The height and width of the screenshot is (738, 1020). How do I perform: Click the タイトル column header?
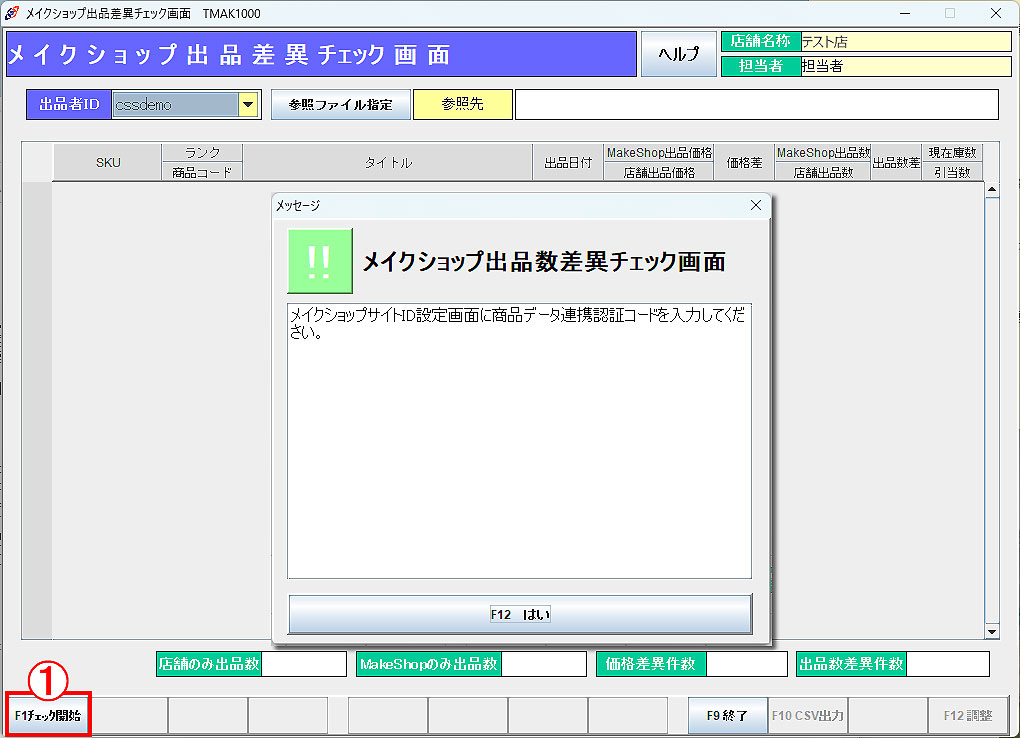click(x=388, y=162)
